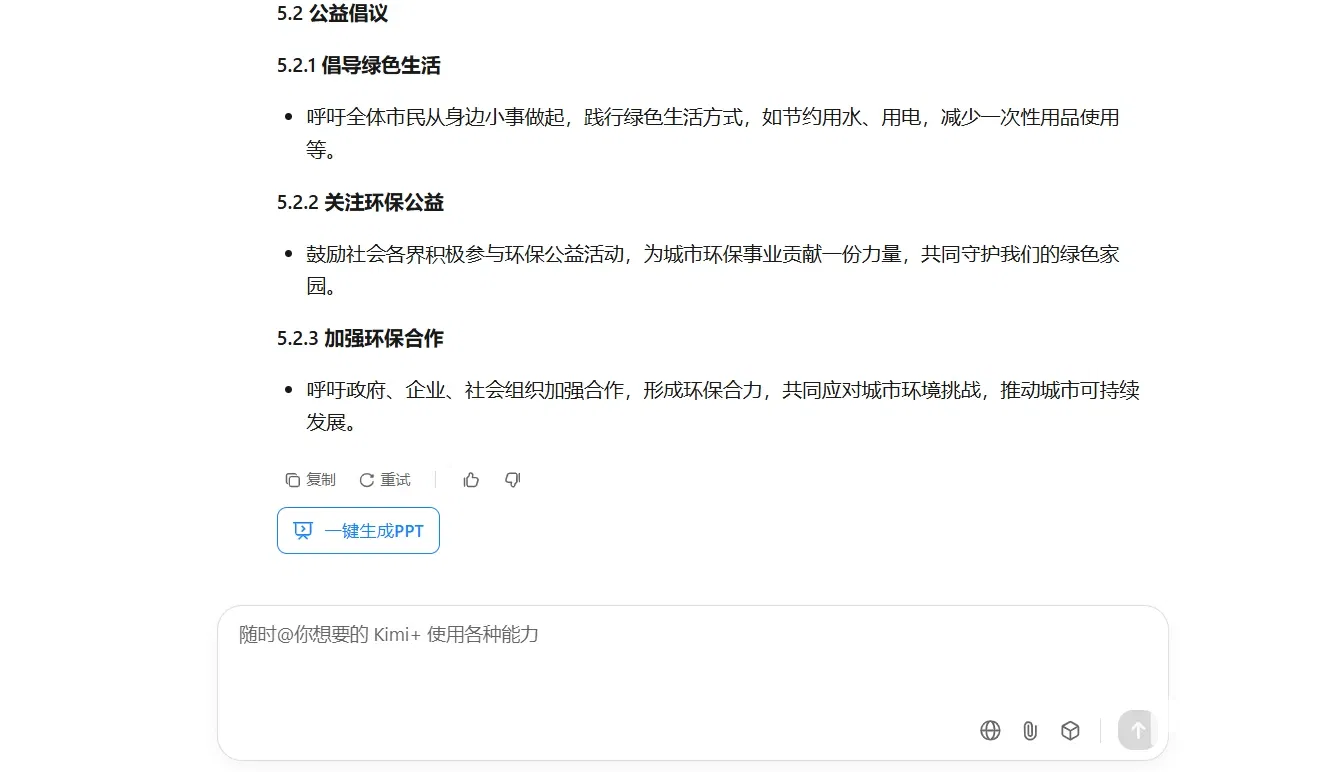This screenshot has width=1331, height=772.
Task: Toggle the globe web search icon
Action: pos(990,731)
